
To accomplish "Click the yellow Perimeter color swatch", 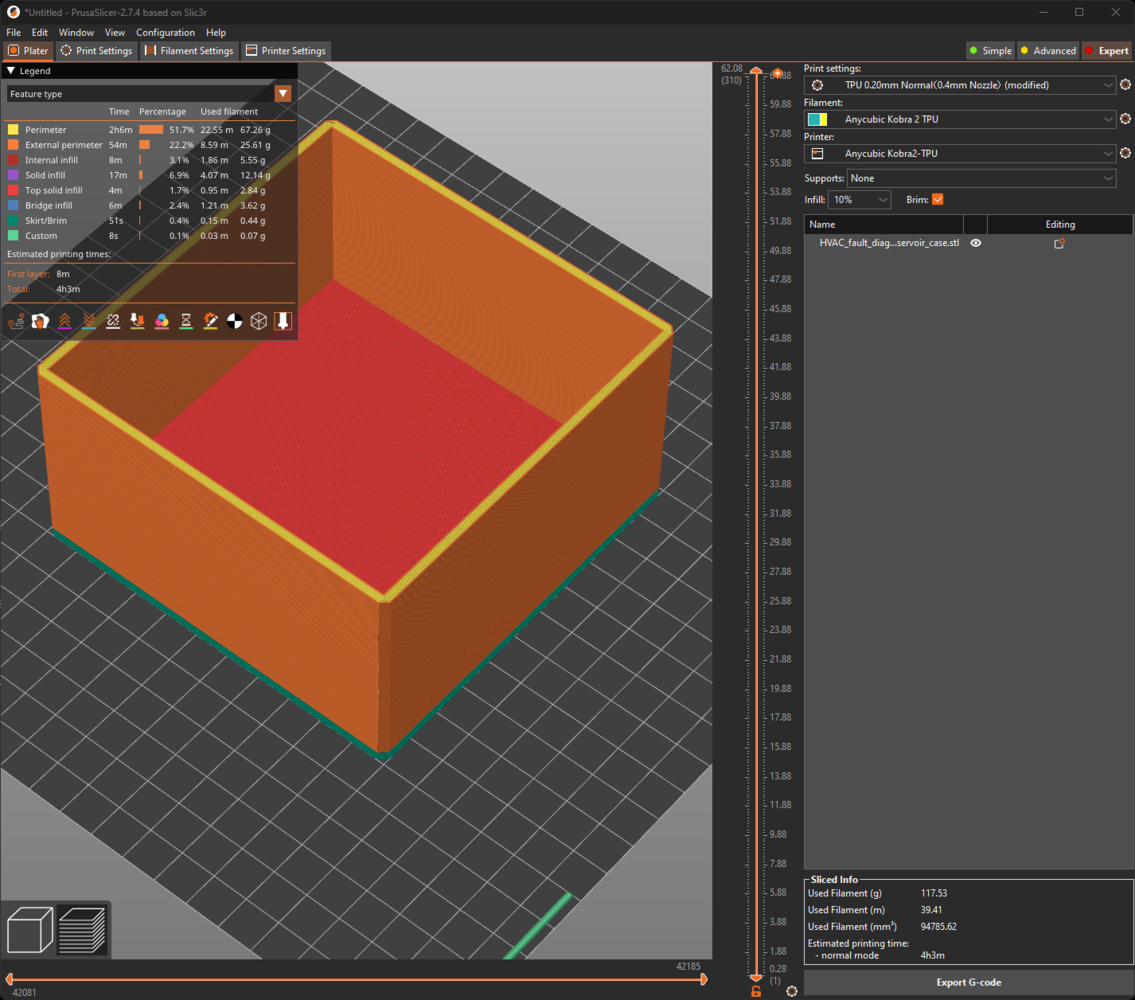I will pyautogui.click(x=13, y=130).
